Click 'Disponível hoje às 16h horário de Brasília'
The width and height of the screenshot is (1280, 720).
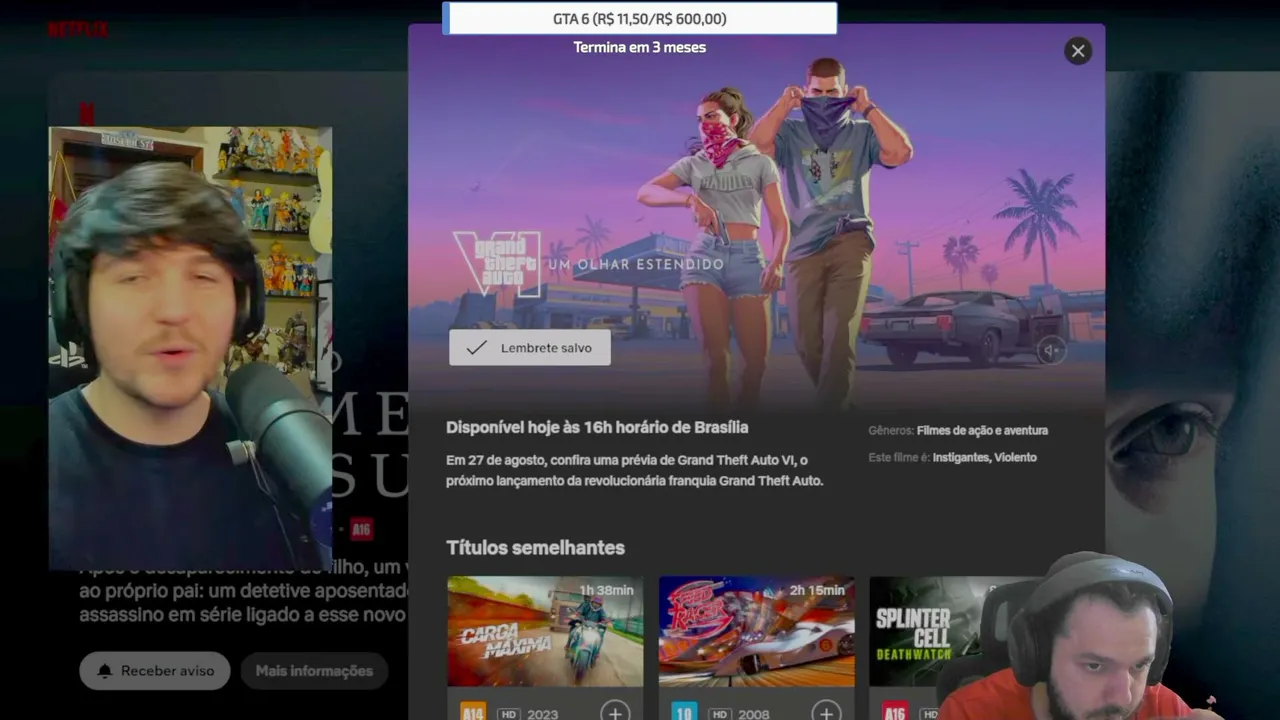[597, 427]
